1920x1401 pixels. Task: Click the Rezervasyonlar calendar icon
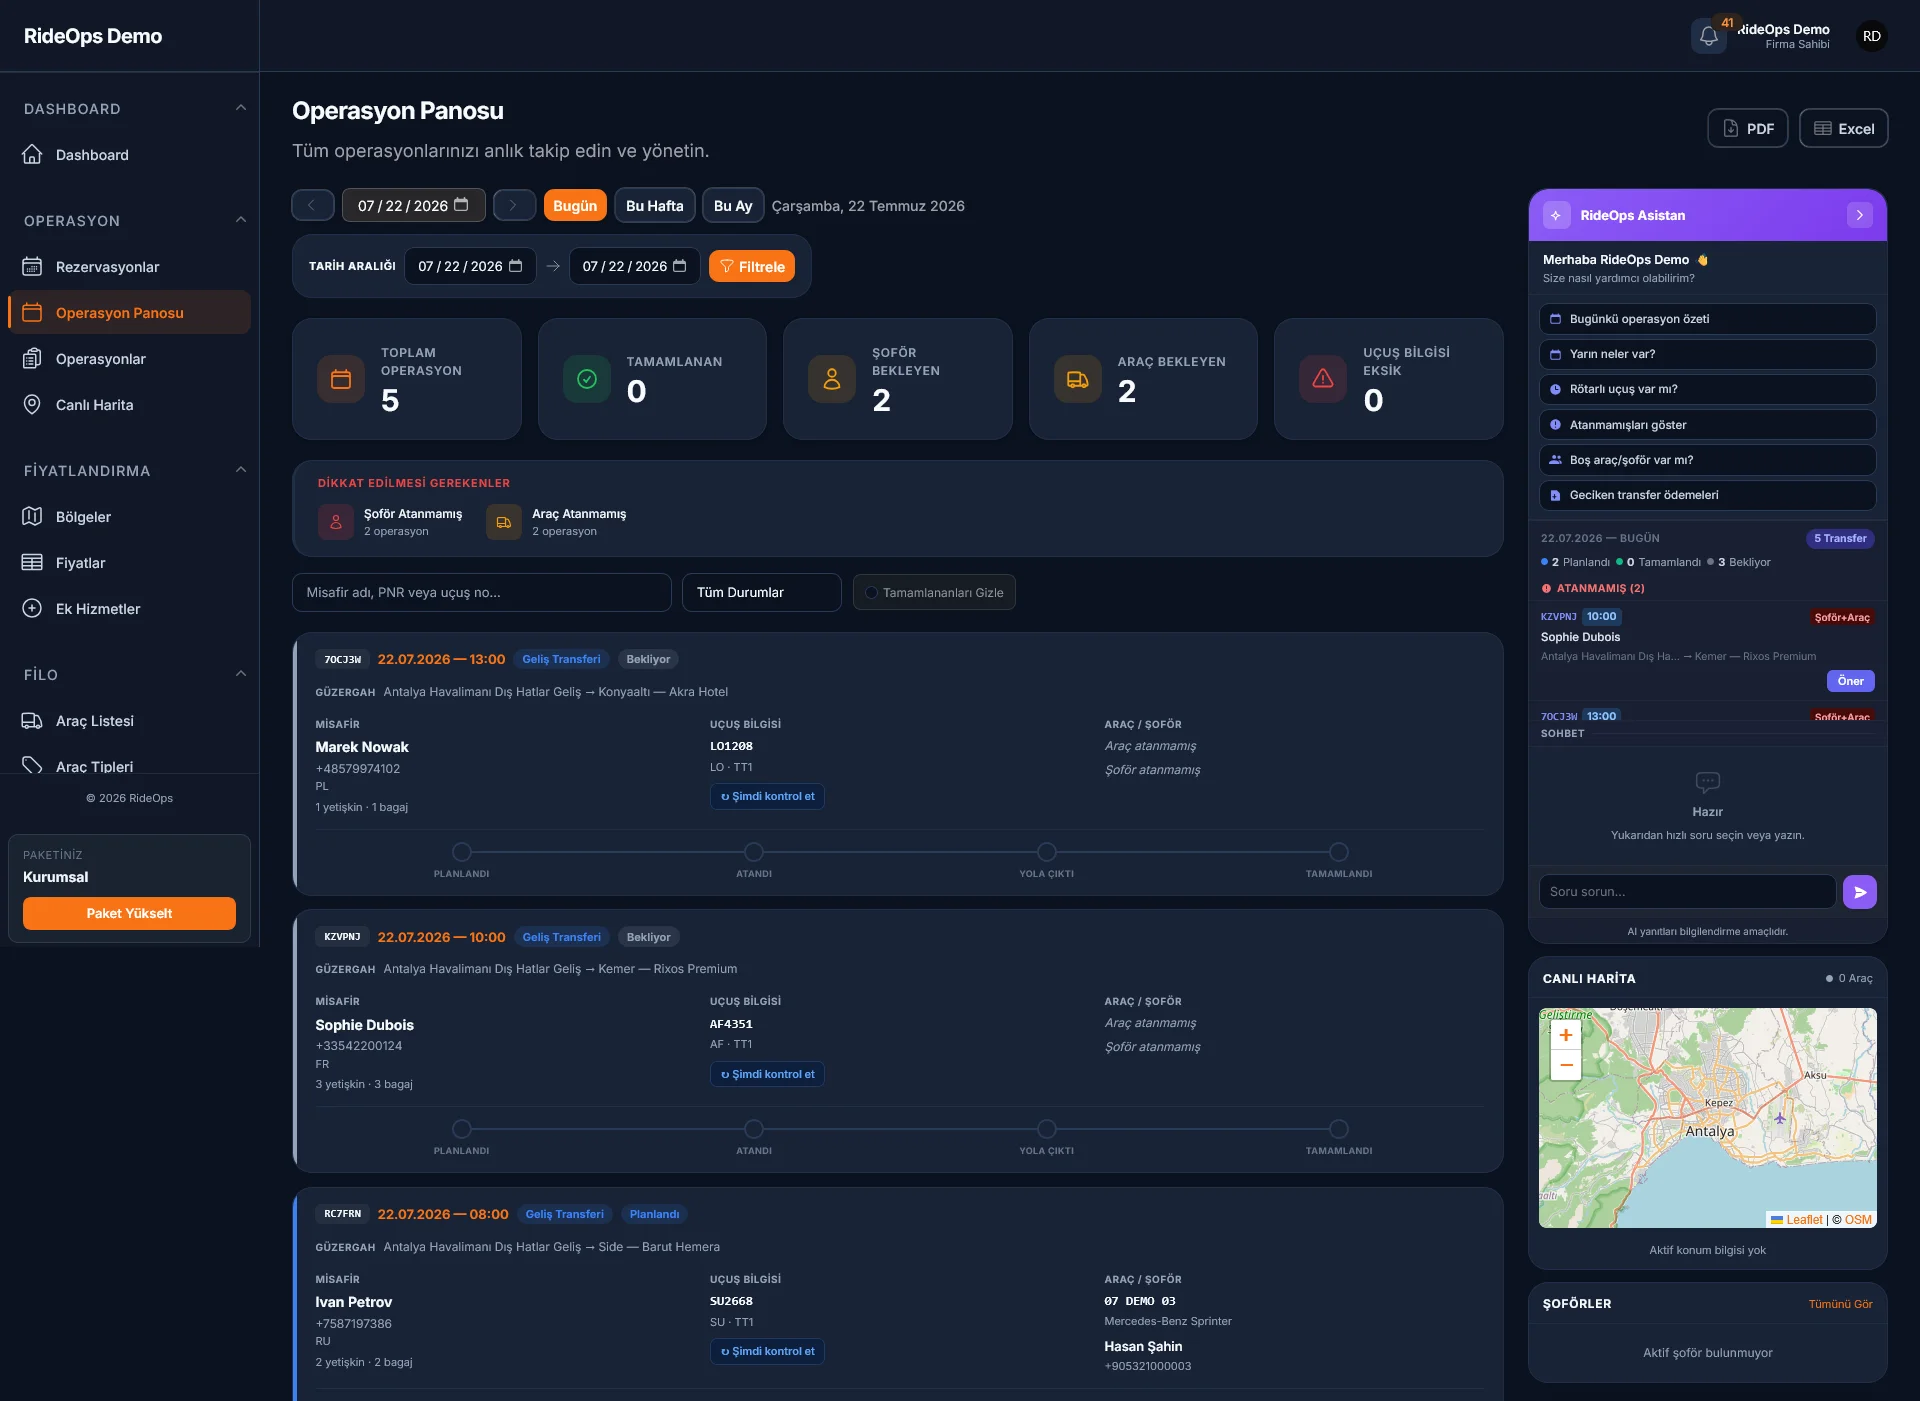(32, 267)
